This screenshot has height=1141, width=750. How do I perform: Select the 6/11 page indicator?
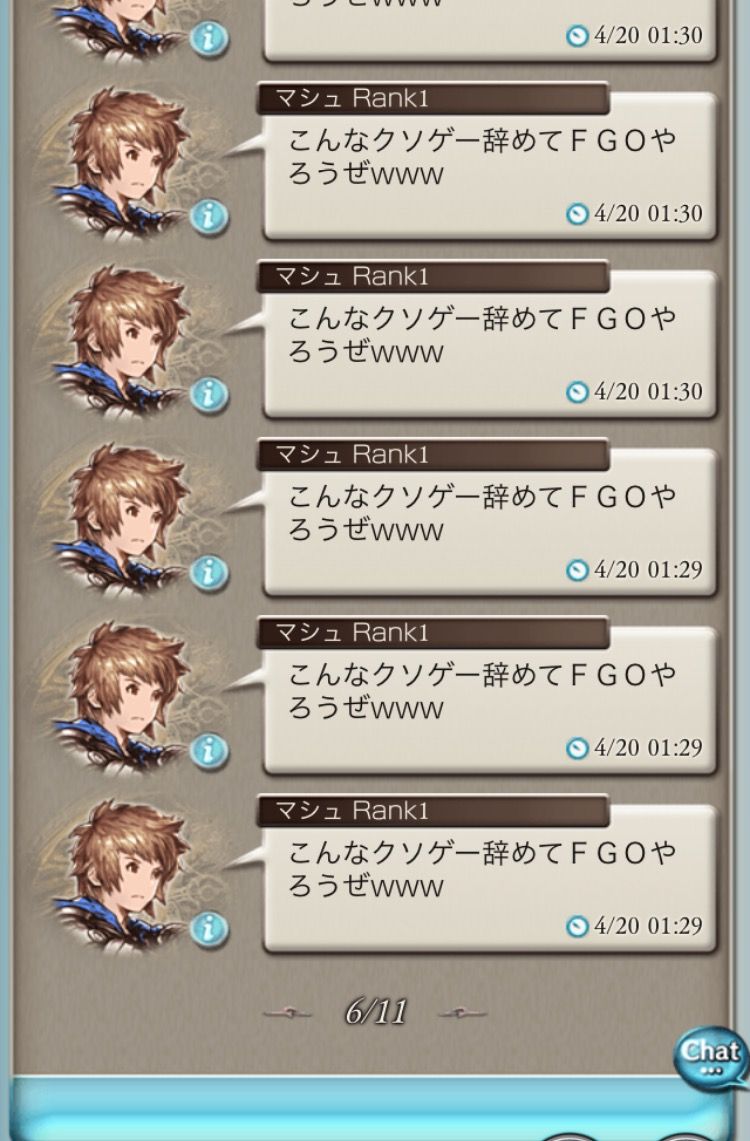click(375, 1011)
